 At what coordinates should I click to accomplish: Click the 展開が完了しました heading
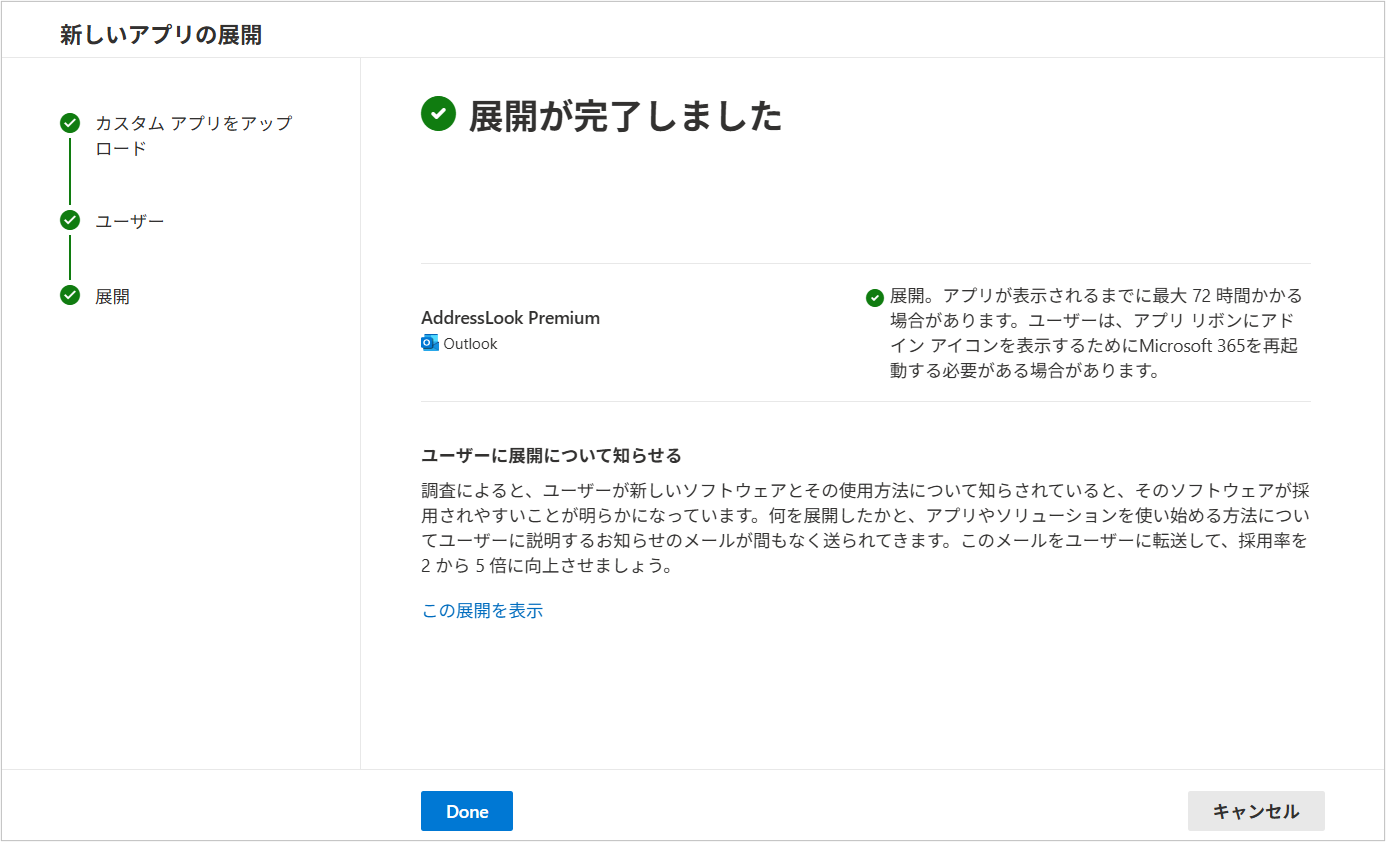pyautogui.click(x=625, y=116)
